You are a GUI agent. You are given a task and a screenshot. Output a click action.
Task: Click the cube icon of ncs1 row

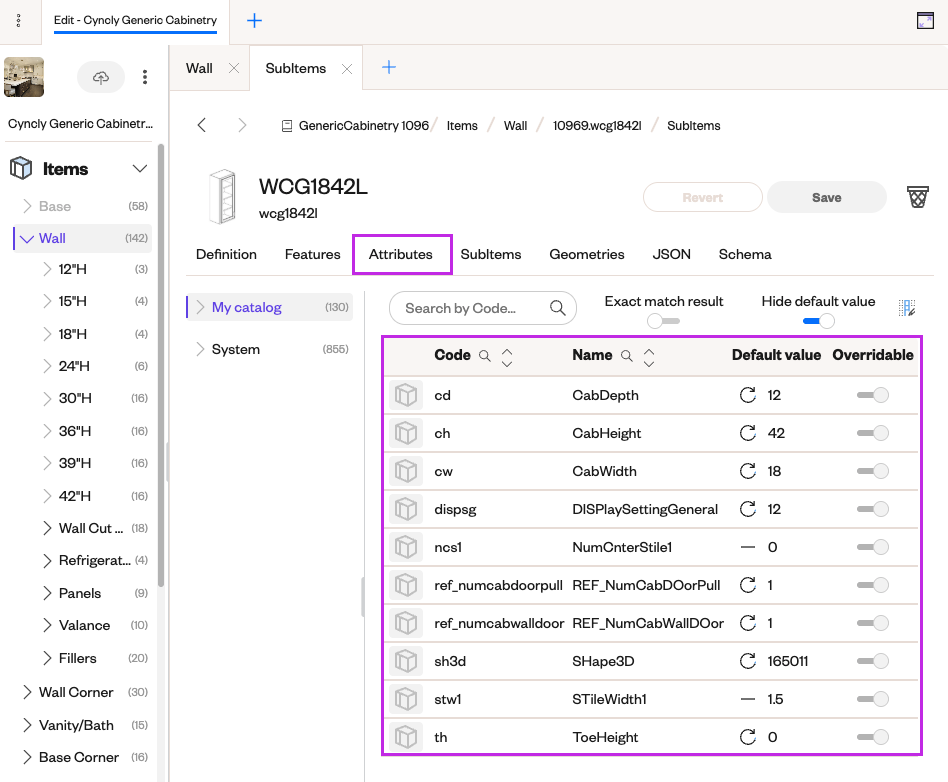(x=406, y=547)
